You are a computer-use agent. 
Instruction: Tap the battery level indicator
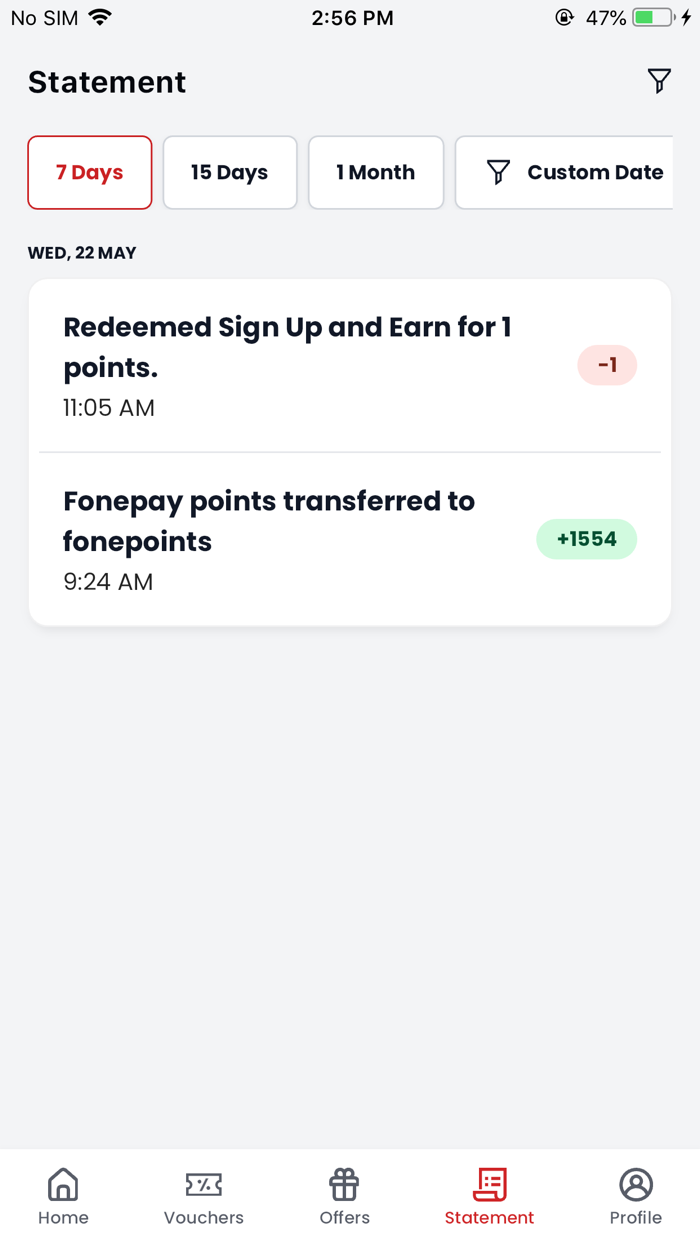(654, 16)
